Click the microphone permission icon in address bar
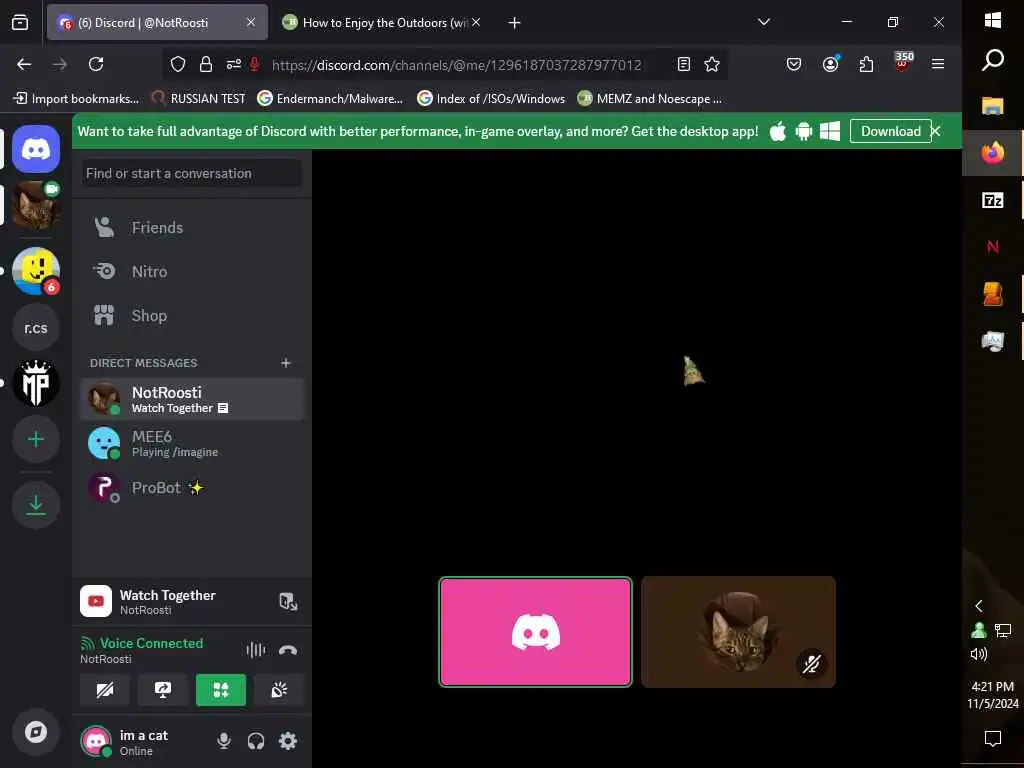 [x=255, y=64]
